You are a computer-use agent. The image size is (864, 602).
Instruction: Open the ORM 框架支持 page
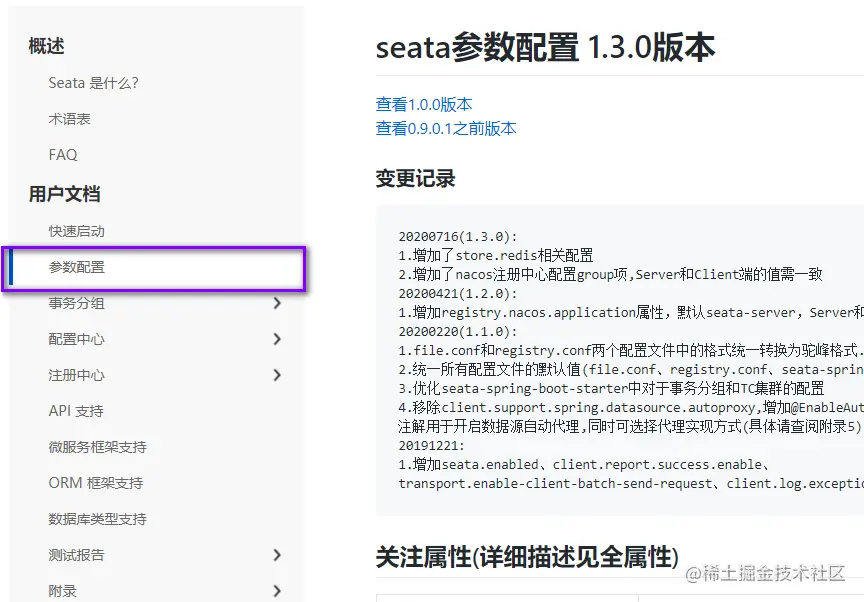click(96, 483)
